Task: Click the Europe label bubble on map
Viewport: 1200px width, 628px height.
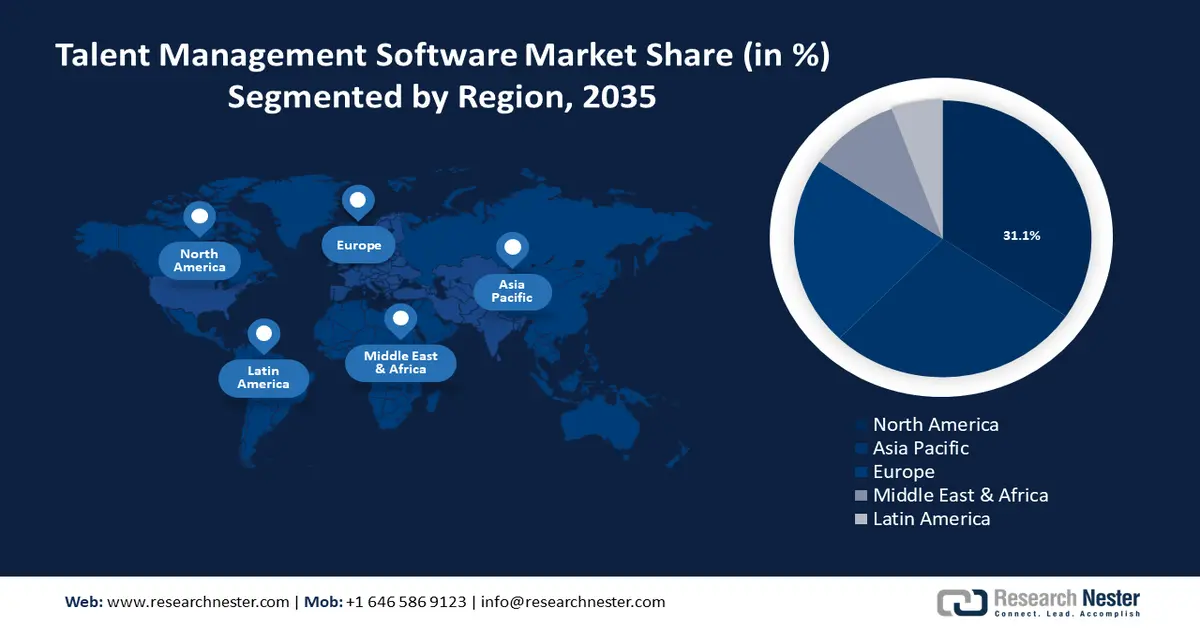Action: click(358, 245)
